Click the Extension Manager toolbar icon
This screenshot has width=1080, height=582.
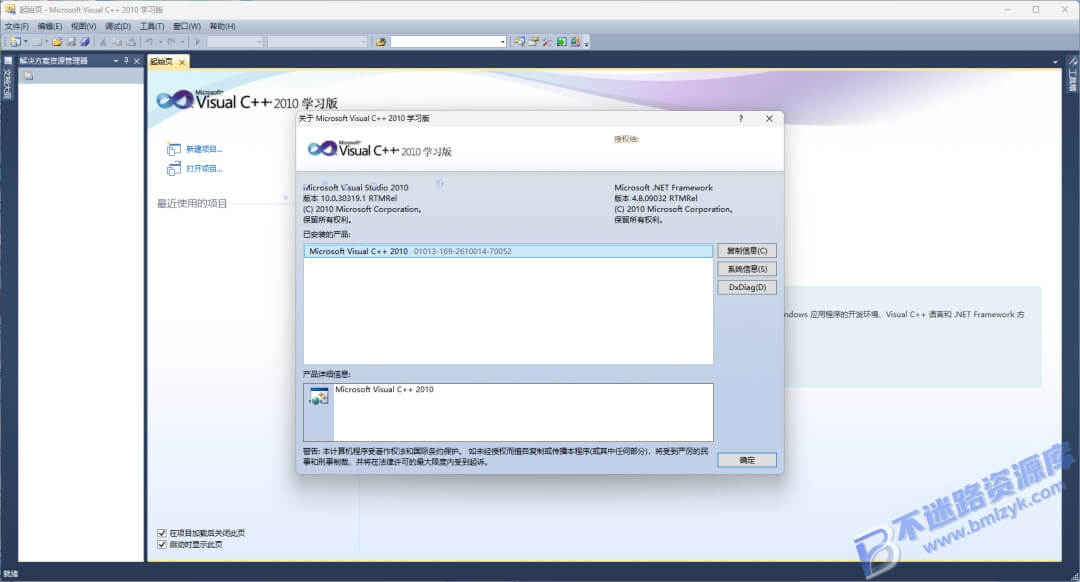[x=575, y=42]
